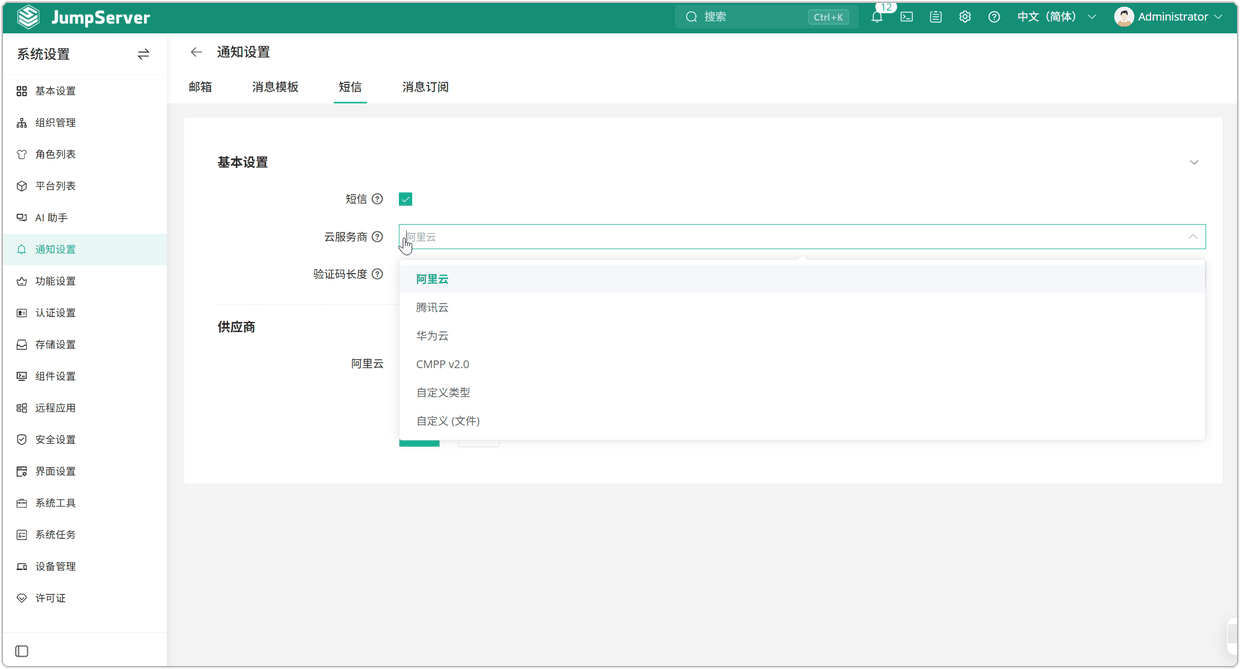Viewport: 1240px width, 669px height.
Task: Click the help icon next to 云服务商
Action: (x=377, y=237)
